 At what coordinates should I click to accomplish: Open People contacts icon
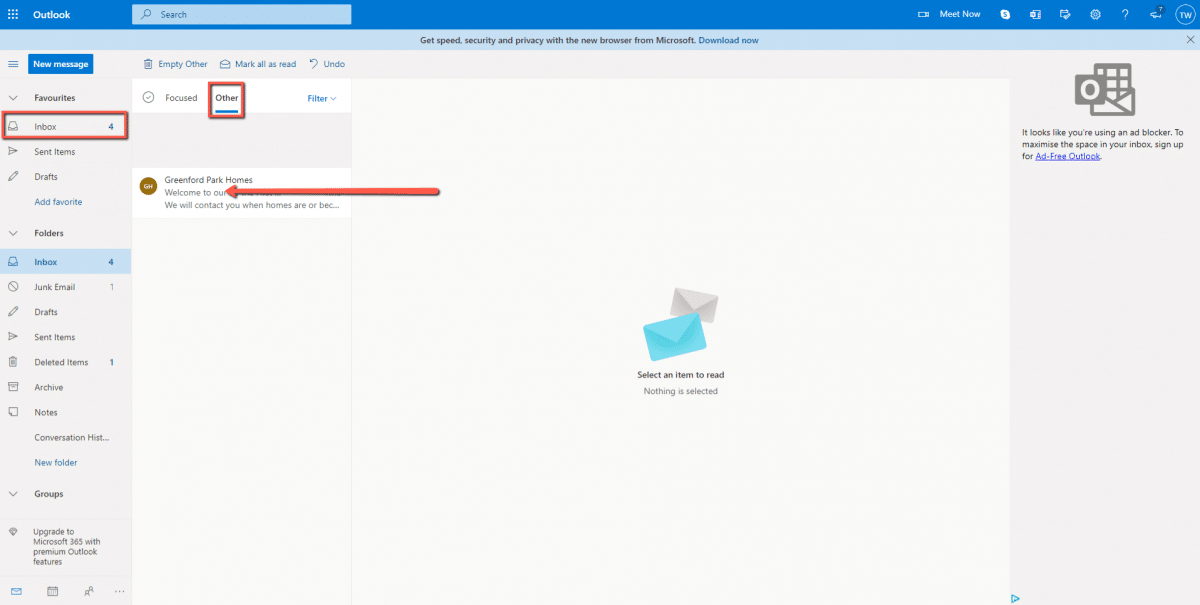(x=89, y=591)
